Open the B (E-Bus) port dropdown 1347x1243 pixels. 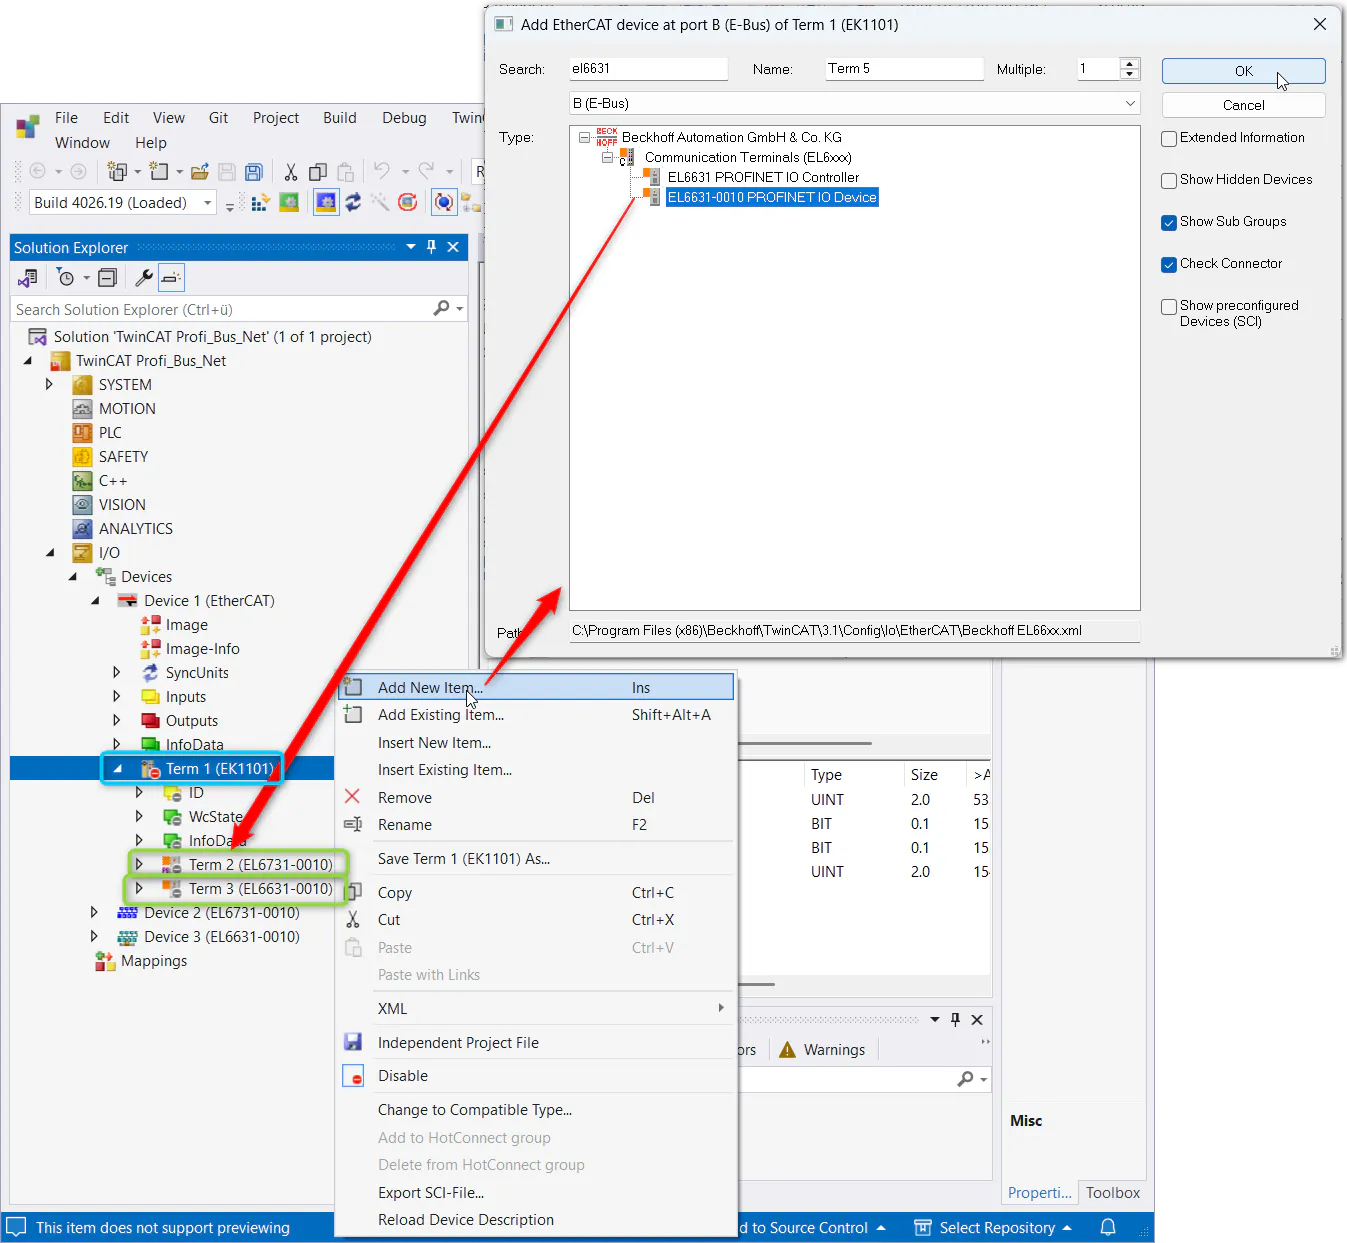point(1130,104)
